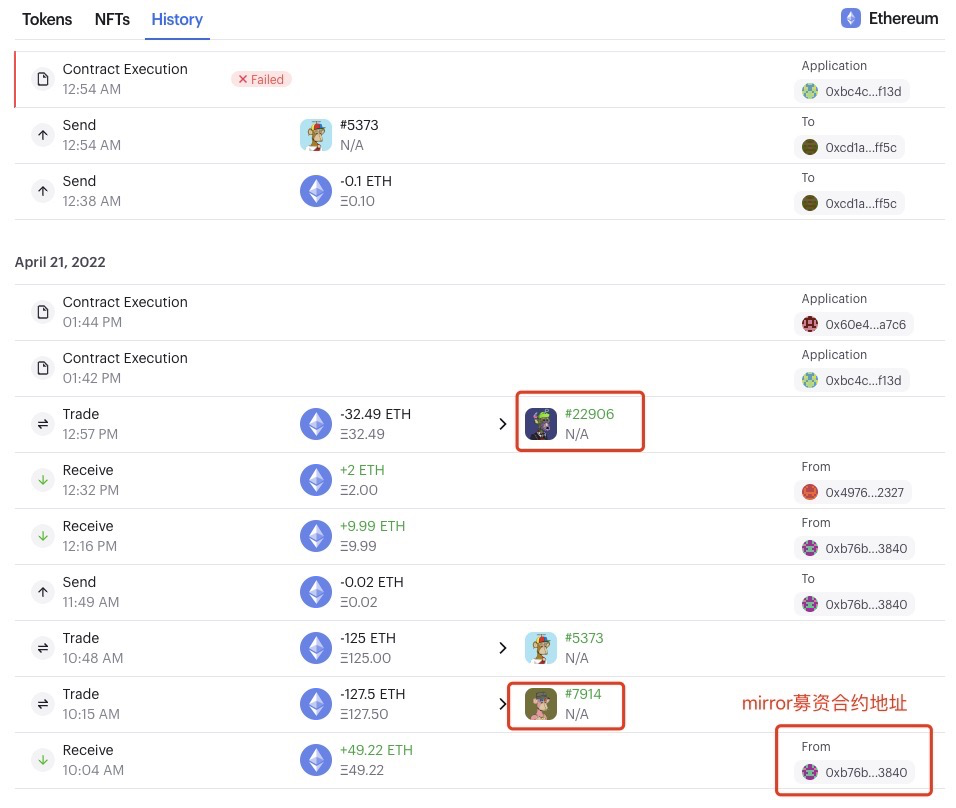This screenshot has width=956, height=808.
Task: Click ETH coin icon in +2 ETH row
Action: (316, 481)
